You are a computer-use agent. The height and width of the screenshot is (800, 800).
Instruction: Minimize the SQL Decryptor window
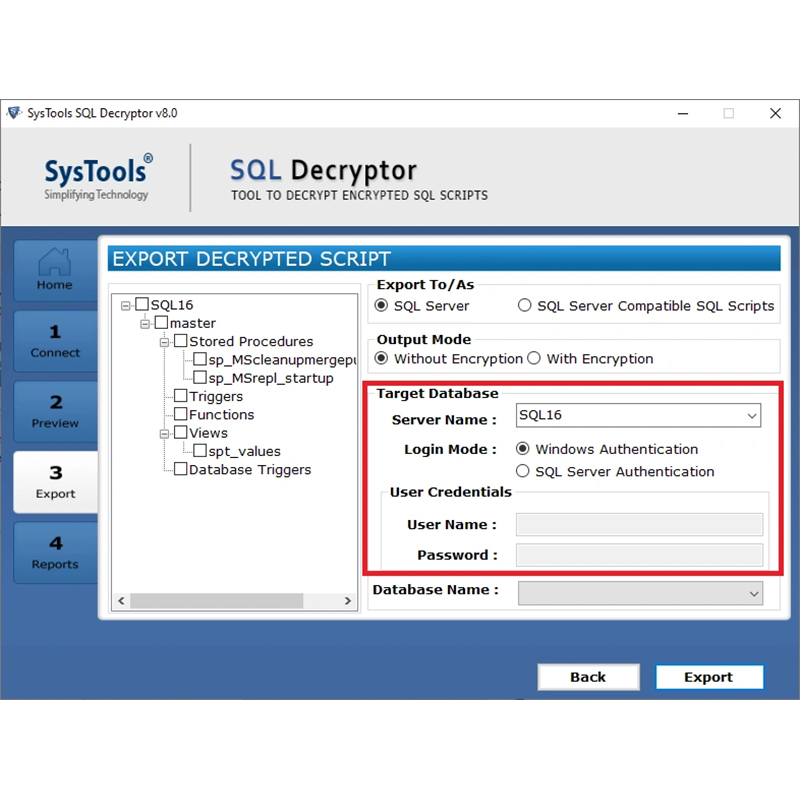pyautogui.click(x=683, y=113)
